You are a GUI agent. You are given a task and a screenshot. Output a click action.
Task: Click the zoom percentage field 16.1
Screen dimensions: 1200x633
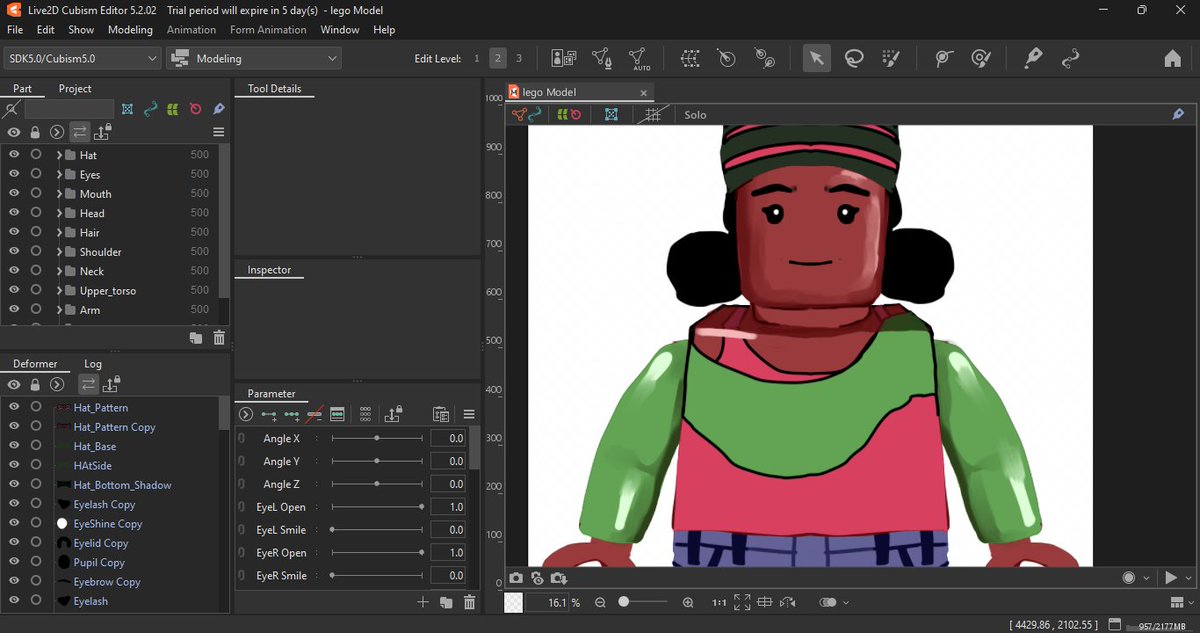tap(548, 603)
